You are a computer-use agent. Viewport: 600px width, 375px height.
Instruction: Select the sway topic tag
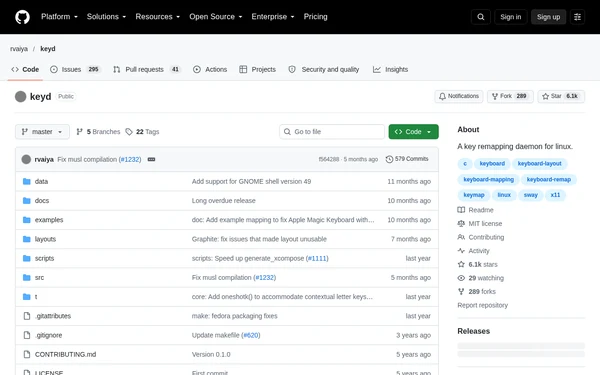(x=530, y=195)
